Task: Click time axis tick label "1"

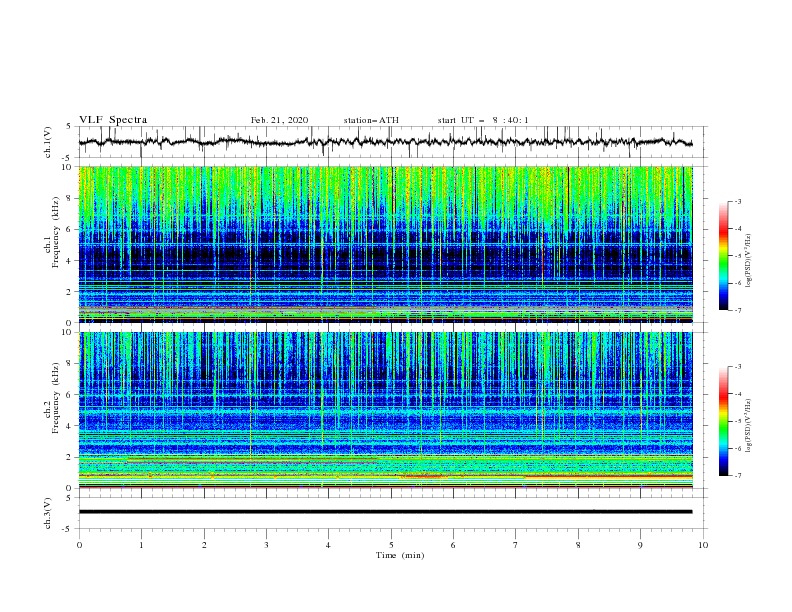Action: tap(141, 545)
